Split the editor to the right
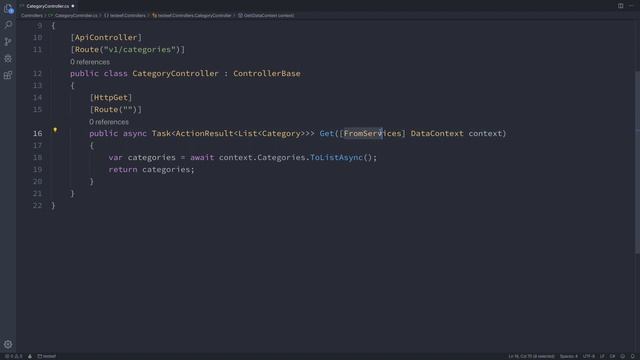 coord(620,6)
